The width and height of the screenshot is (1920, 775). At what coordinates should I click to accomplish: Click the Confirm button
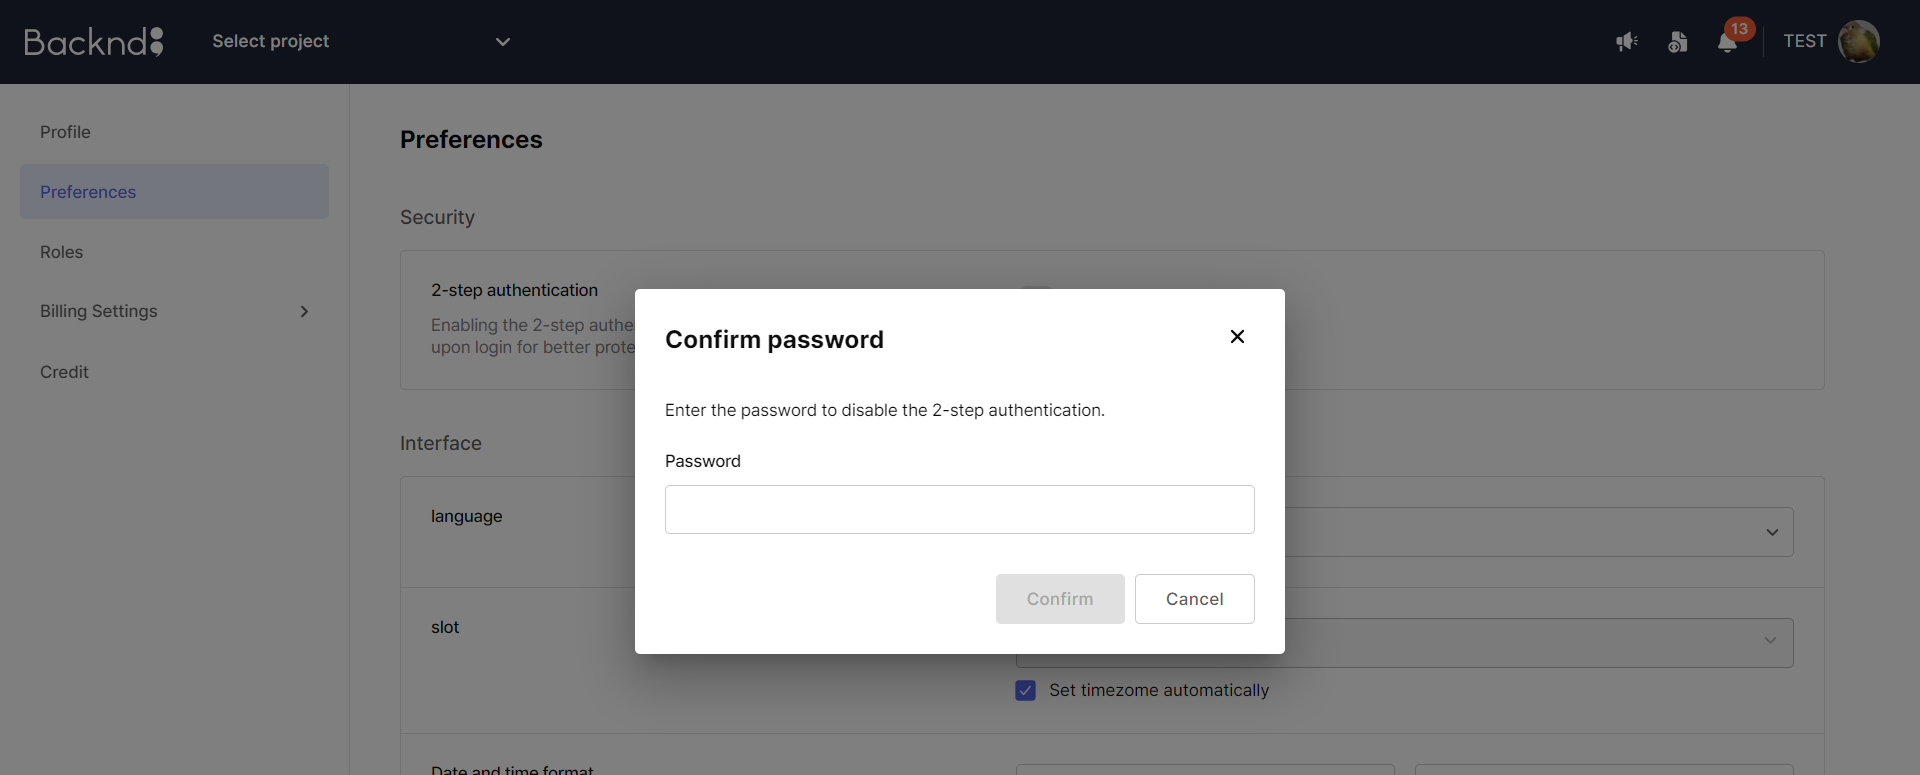pos(1060,599)
